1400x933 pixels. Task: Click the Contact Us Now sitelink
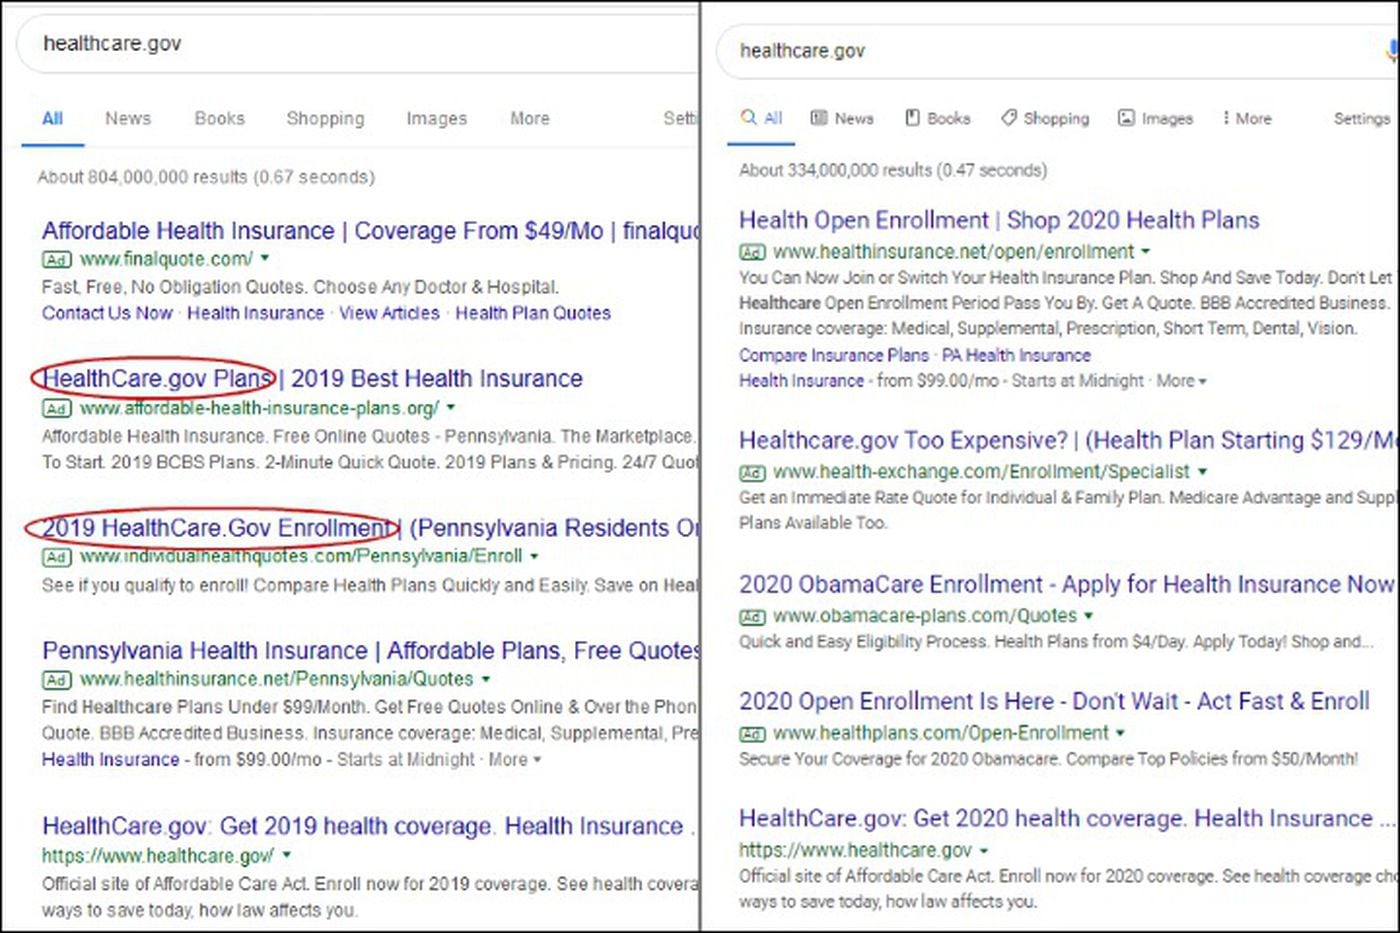pos(107,313)
